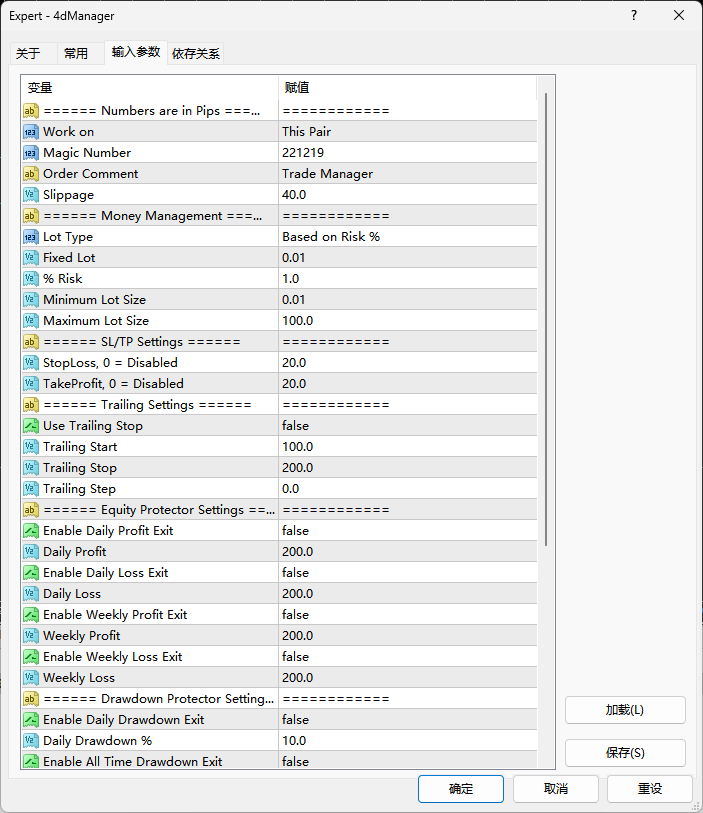This screenshot has height=813, width=703.
Task: Click the 变量 column header
Action: coord(150,88)
